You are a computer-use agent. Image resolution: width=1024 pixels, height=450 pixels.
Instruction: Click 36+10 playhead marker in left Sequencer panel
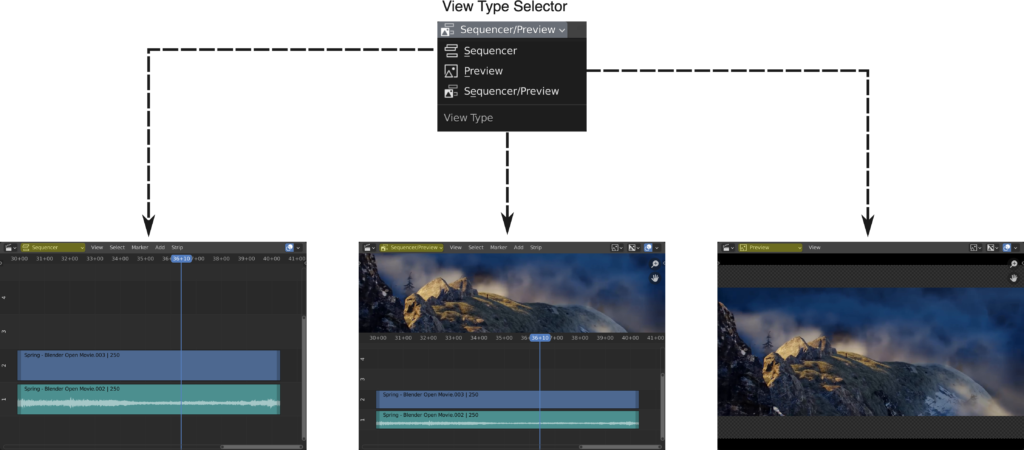tap(182, 259)
